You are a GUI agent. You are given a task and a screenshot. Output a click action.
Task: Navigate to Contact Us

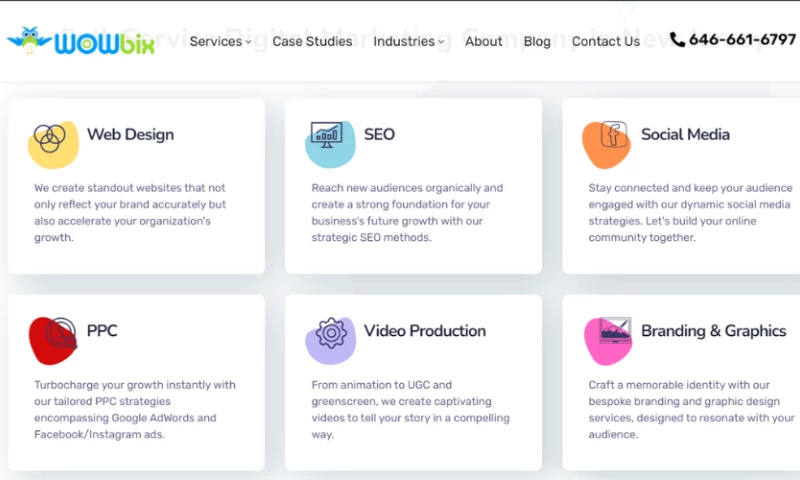point(606,41)
